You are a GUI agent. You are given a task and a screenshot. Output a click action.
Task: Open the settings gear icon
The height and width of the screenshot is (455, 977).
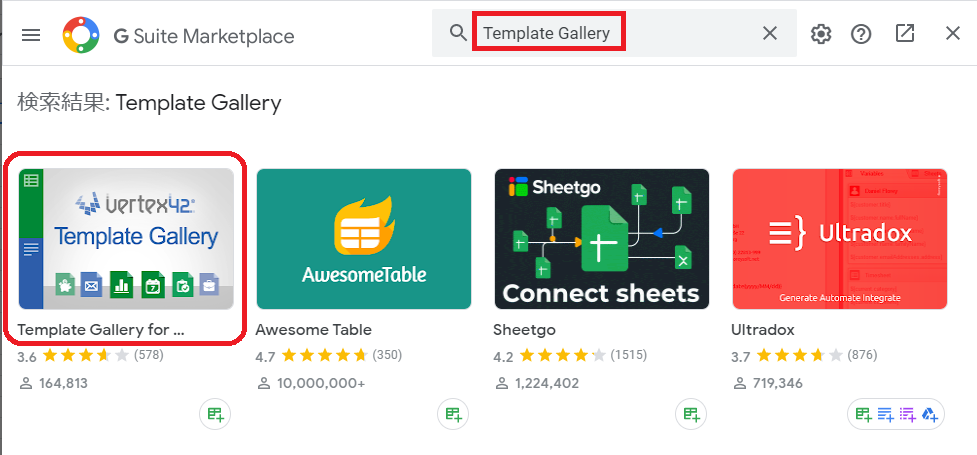coord(821,34)
